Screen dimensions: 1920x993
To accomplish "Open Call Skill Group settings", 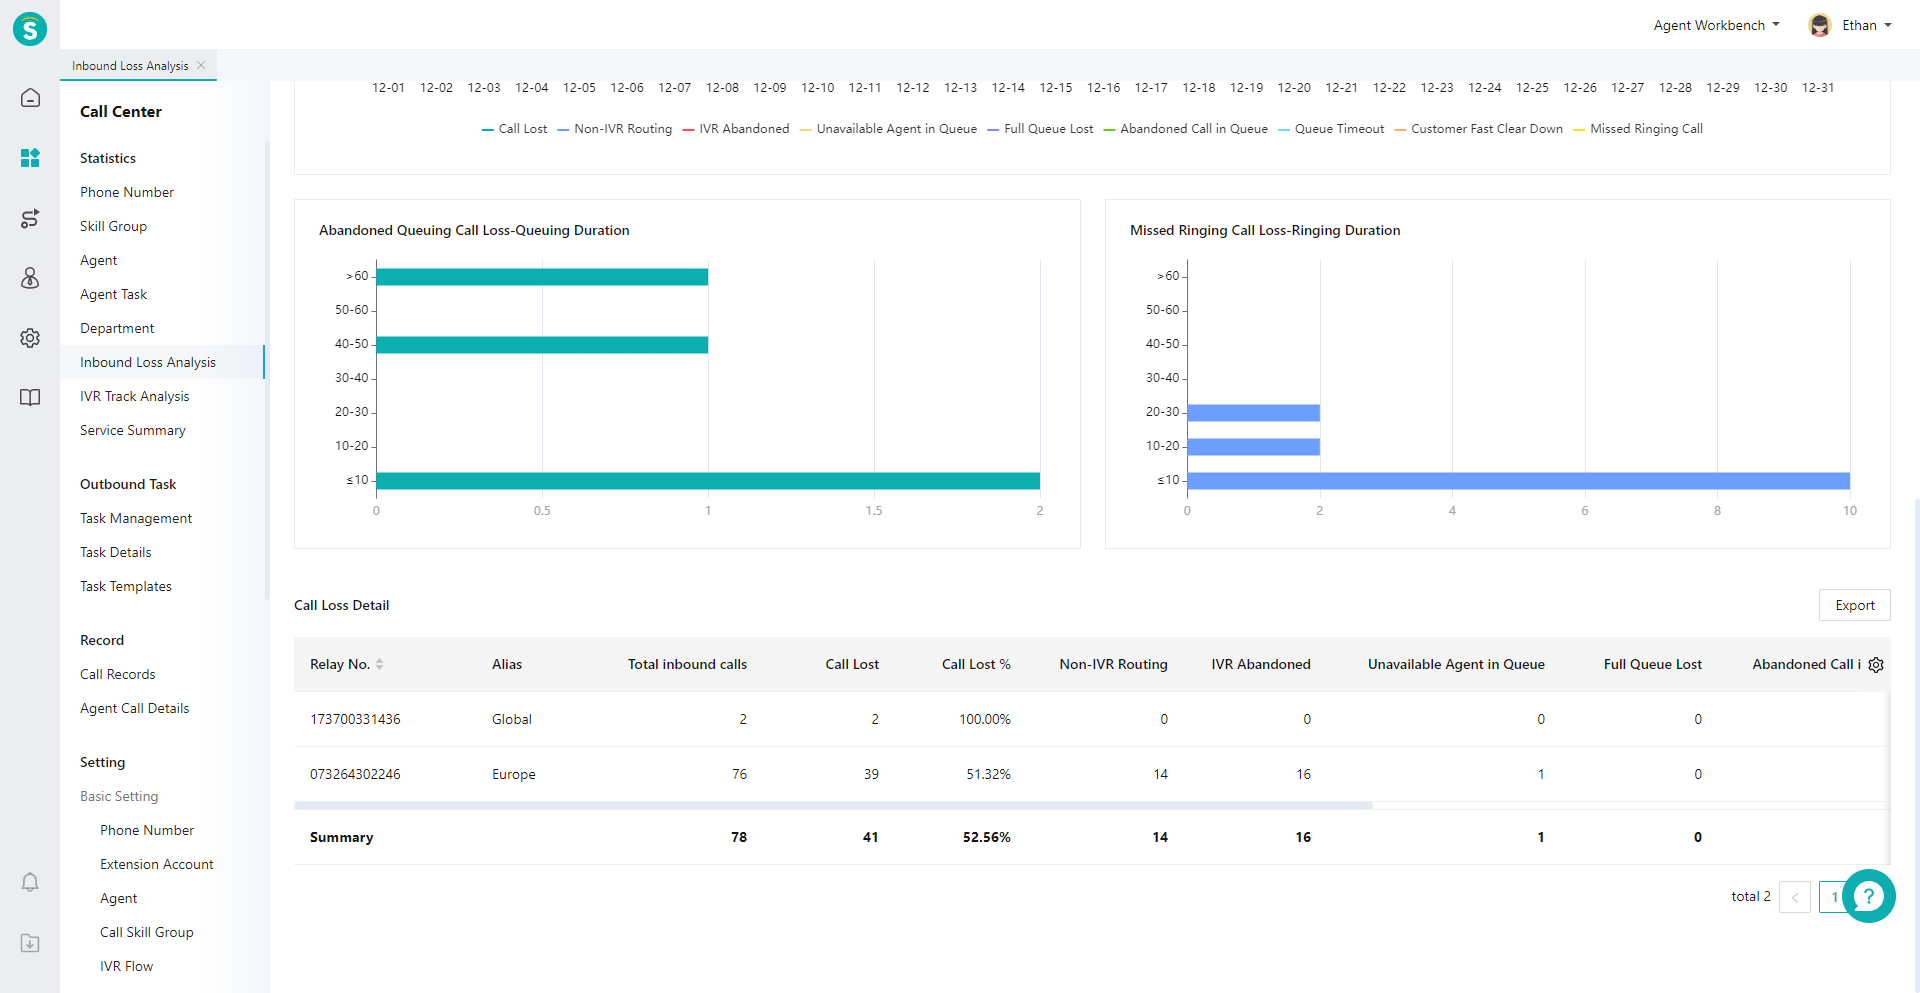I will (147, 932).
